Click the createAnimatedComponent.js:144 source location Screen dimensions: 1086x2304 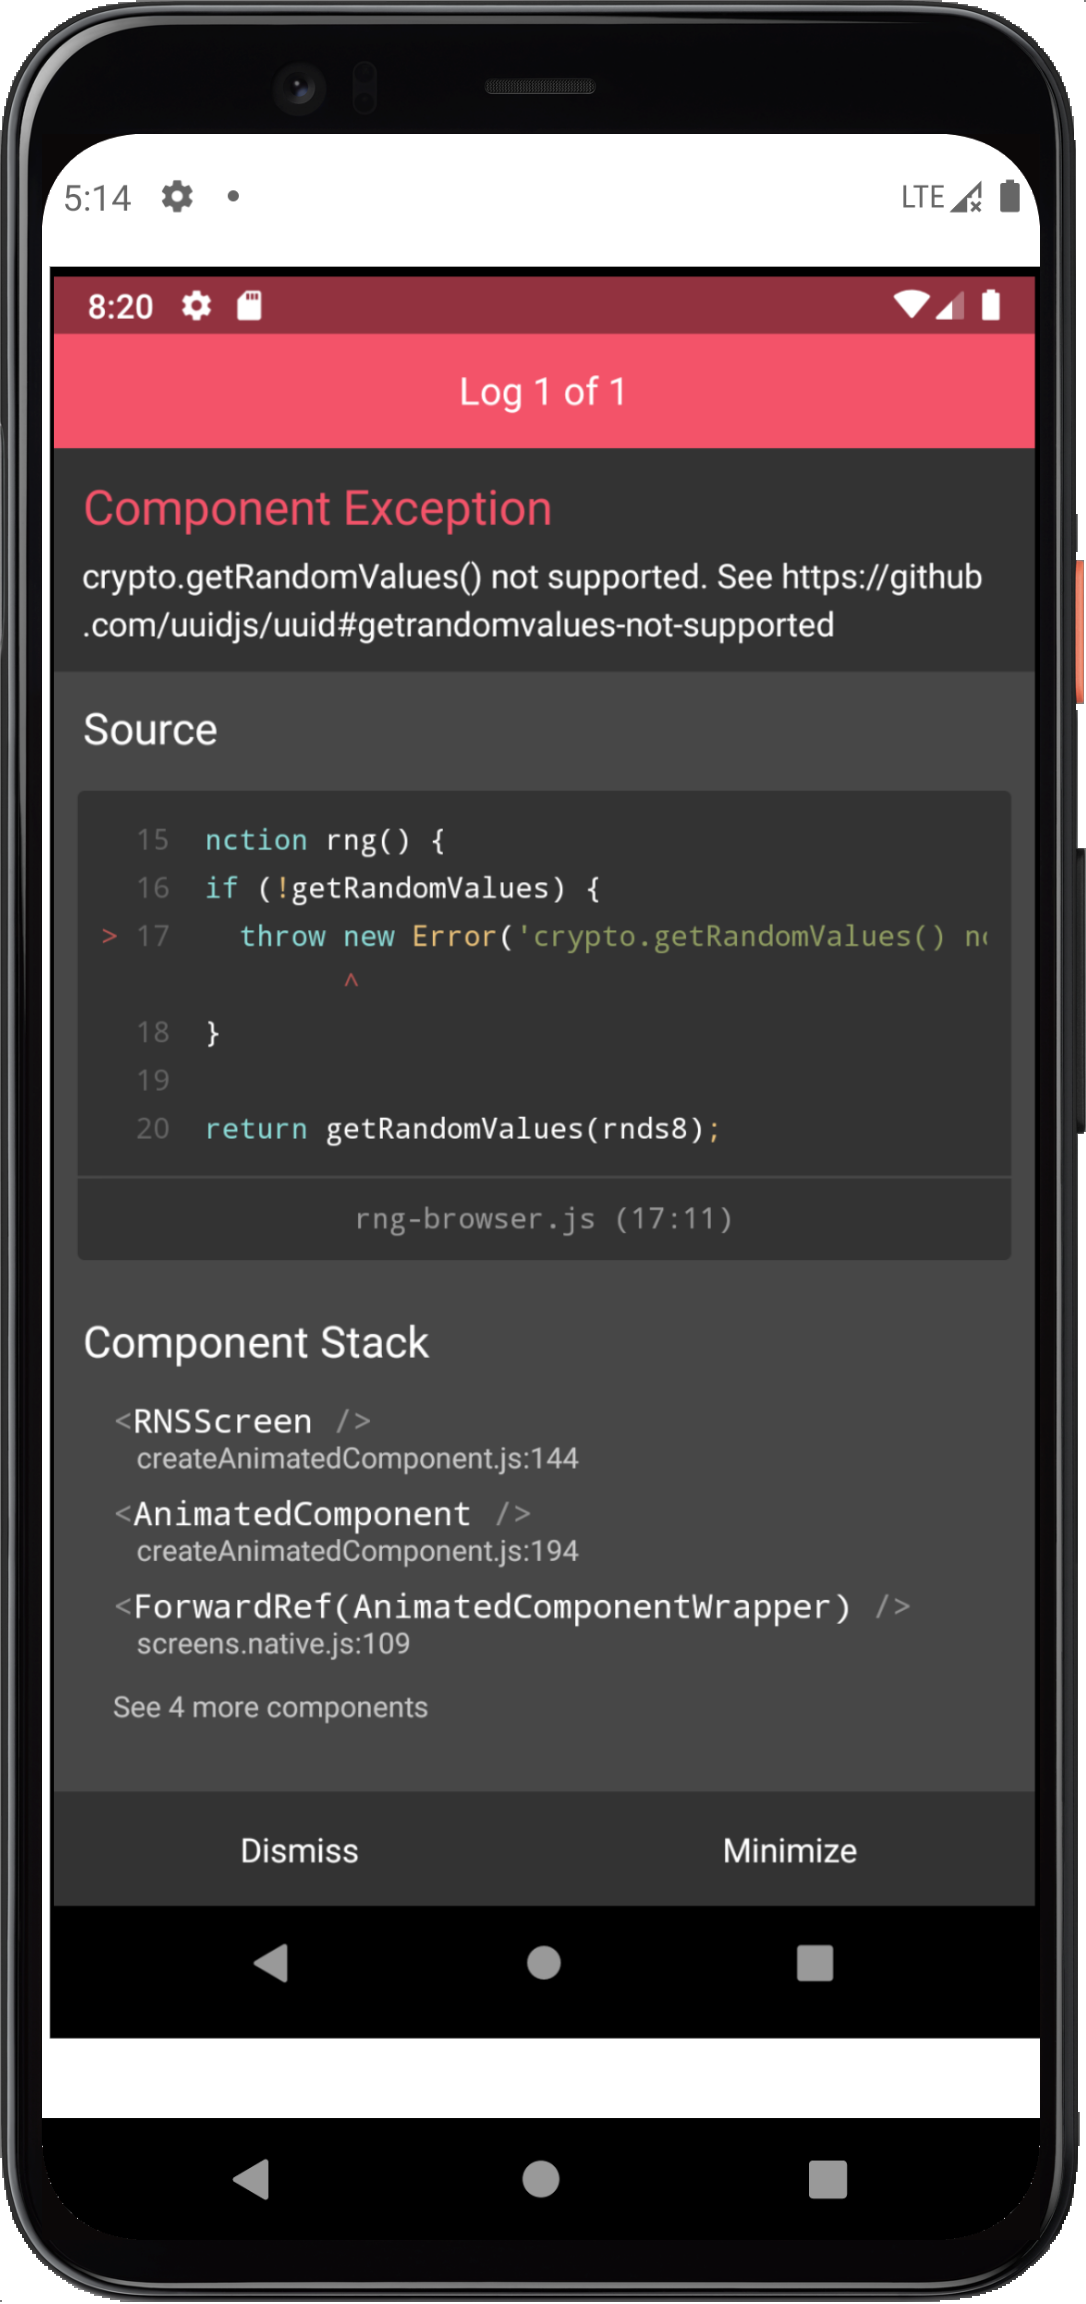coord(356,1459)
